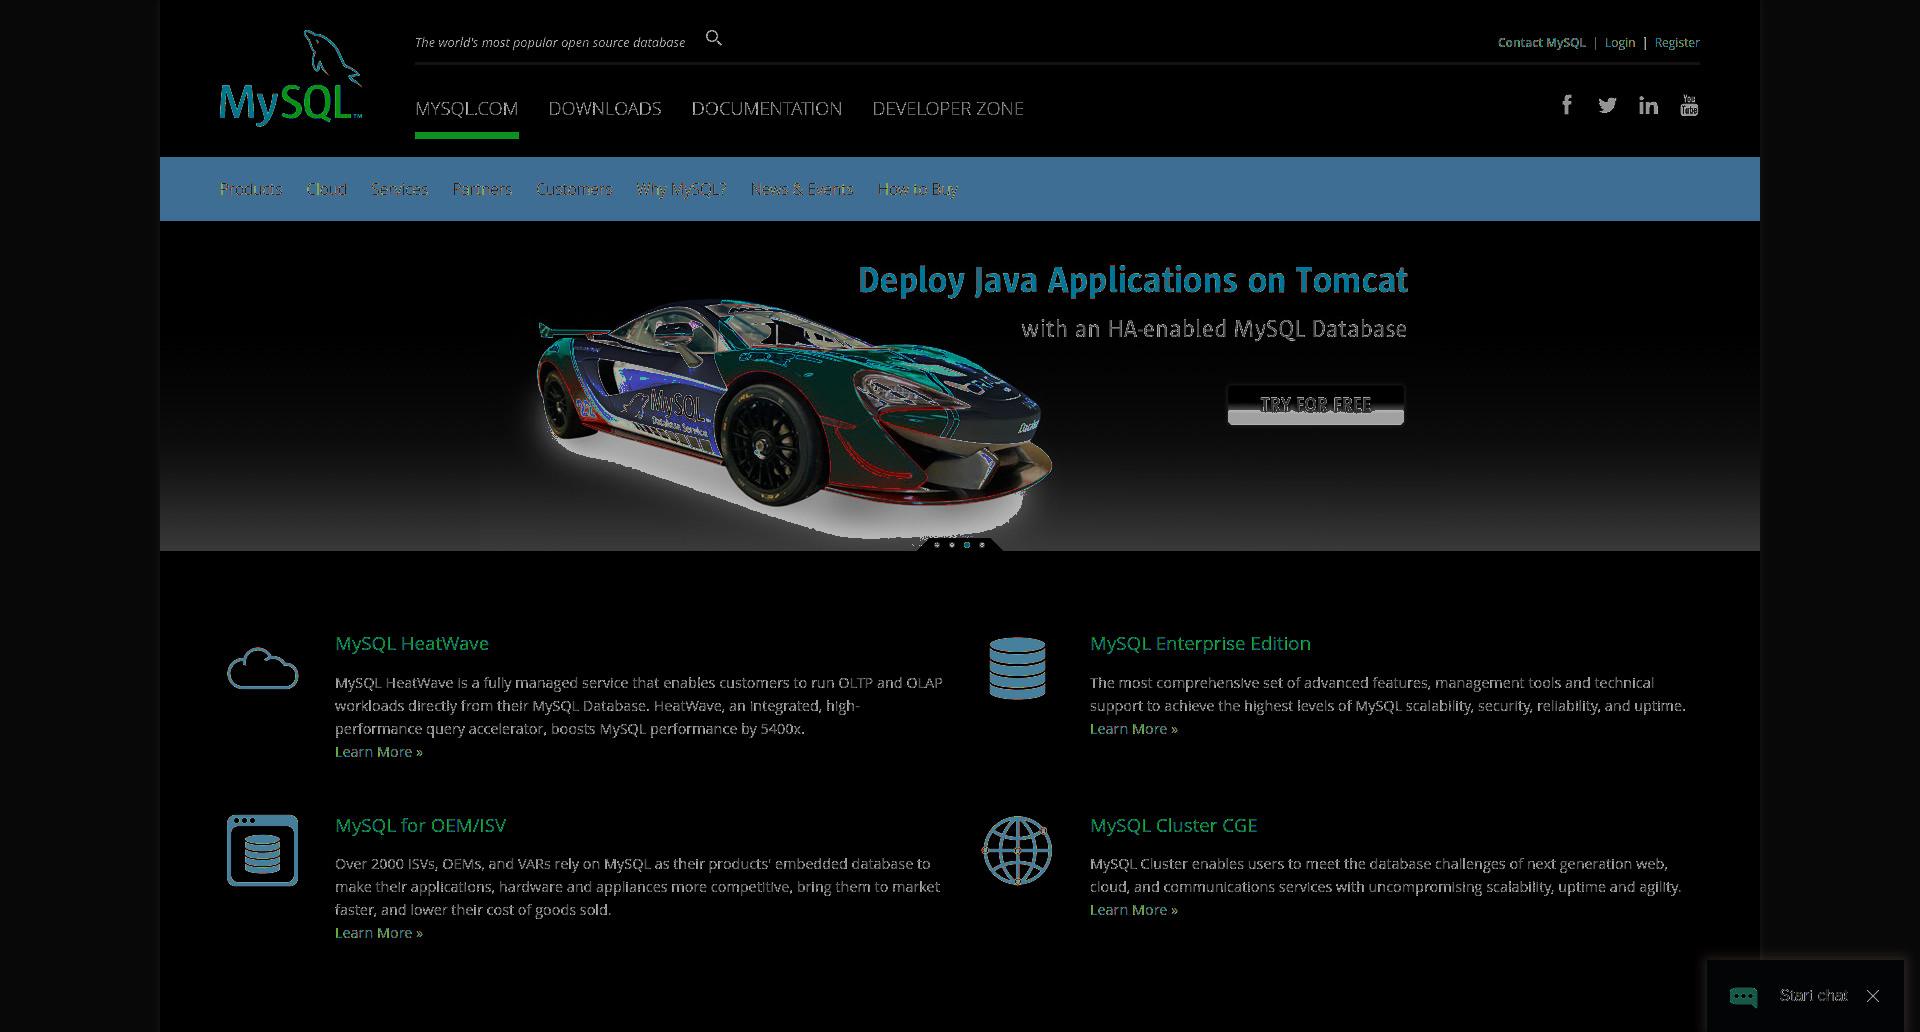1920x1032 pixels.
Task: Go to the DOWNLOADS tab
Action: point(605,108)
